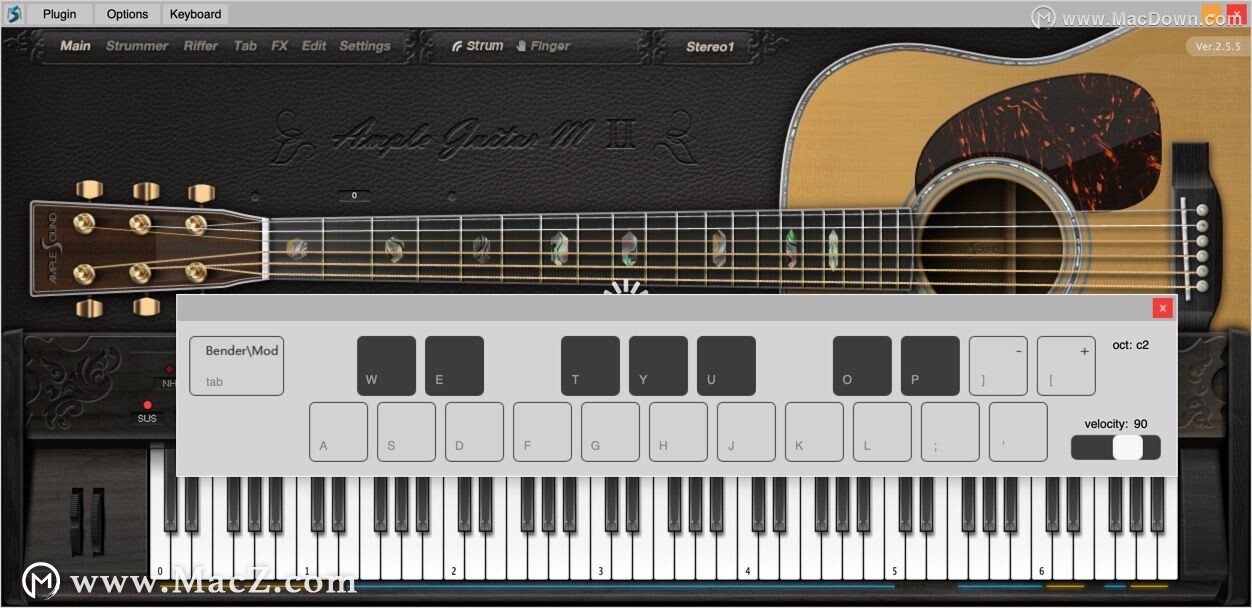This screenshot has width=1252, height=608.
Task: Click the D white key button
Action: tap(474, 432)
